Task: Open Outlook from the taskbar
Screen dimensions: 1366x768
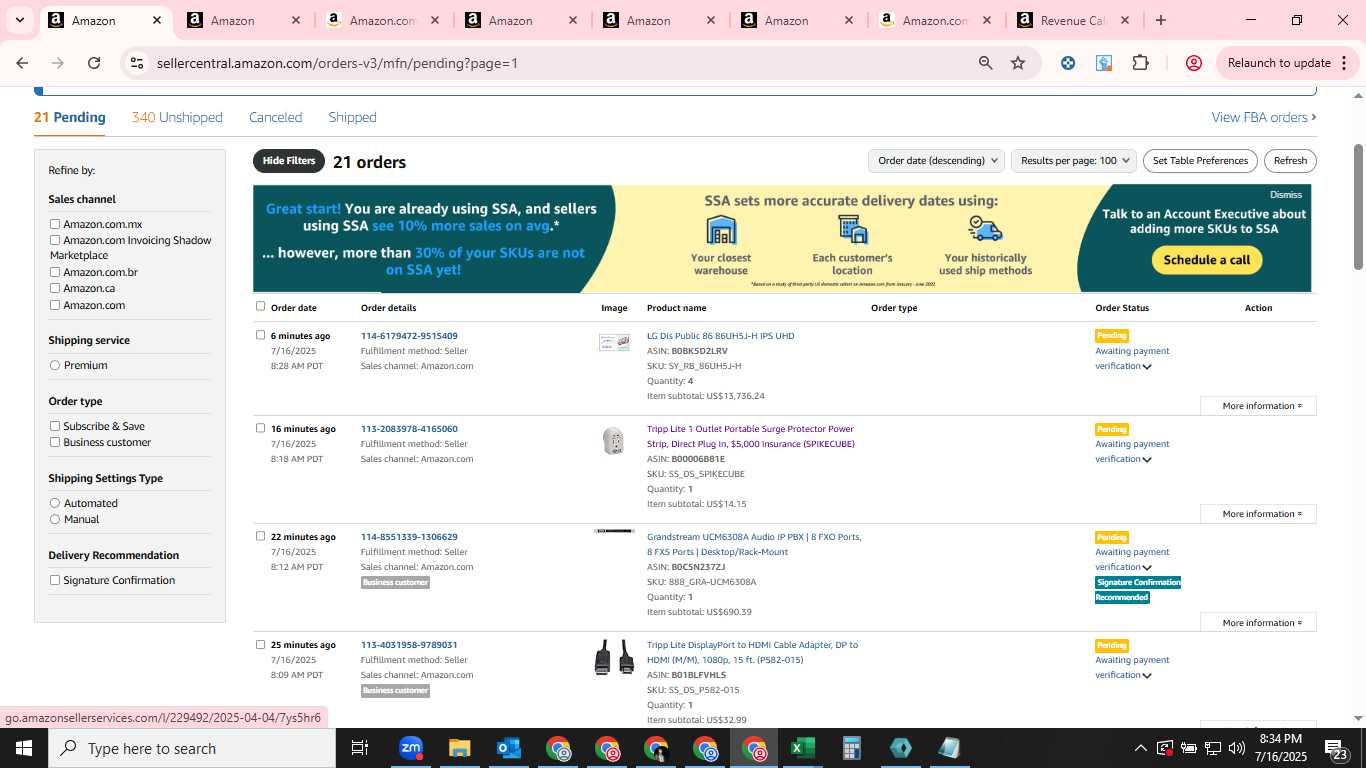Action: point(508,748)
